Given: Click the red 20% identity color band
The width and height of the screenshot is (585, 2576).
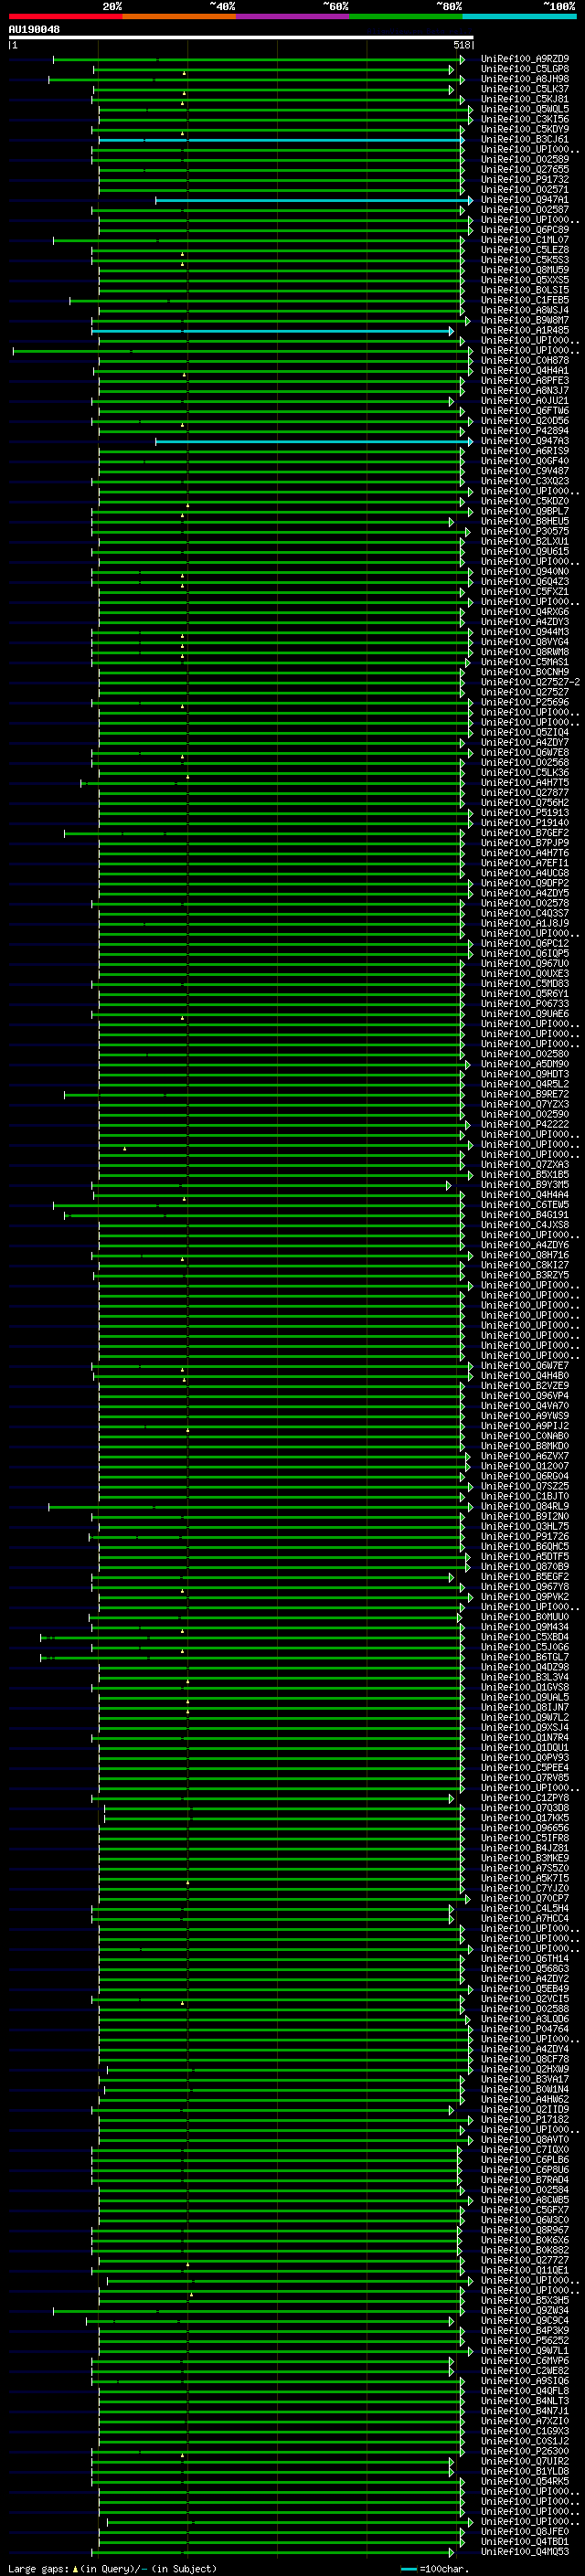Looking at the screenshot, I should [x=66, y=16].
